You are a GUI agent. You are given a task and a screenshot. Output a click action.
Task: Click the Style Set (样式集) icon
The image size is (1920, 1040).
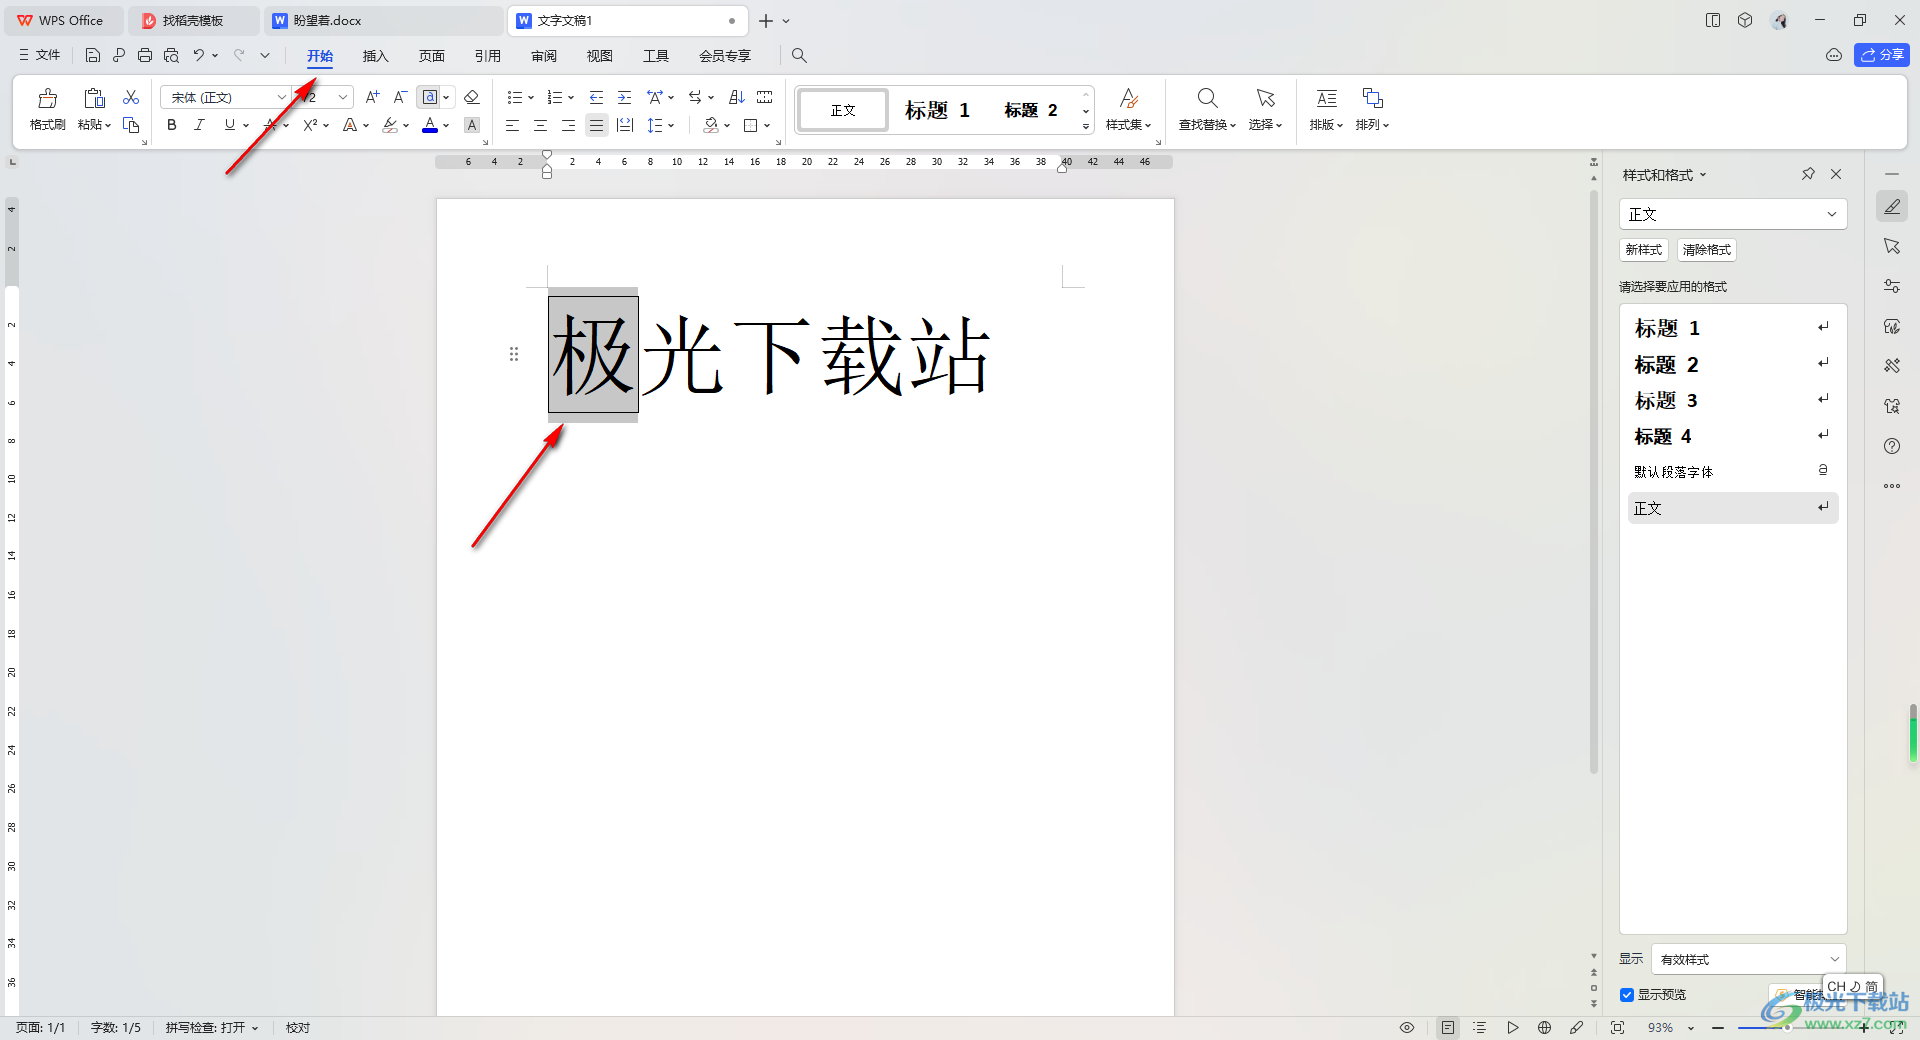tap(1129, 98)
